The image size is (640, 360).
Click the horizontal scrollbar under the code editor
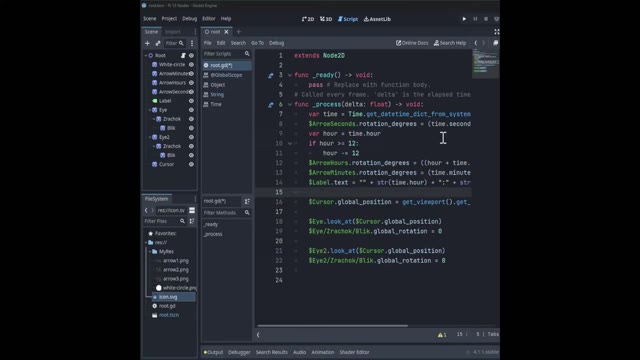[x=332, y=326]
